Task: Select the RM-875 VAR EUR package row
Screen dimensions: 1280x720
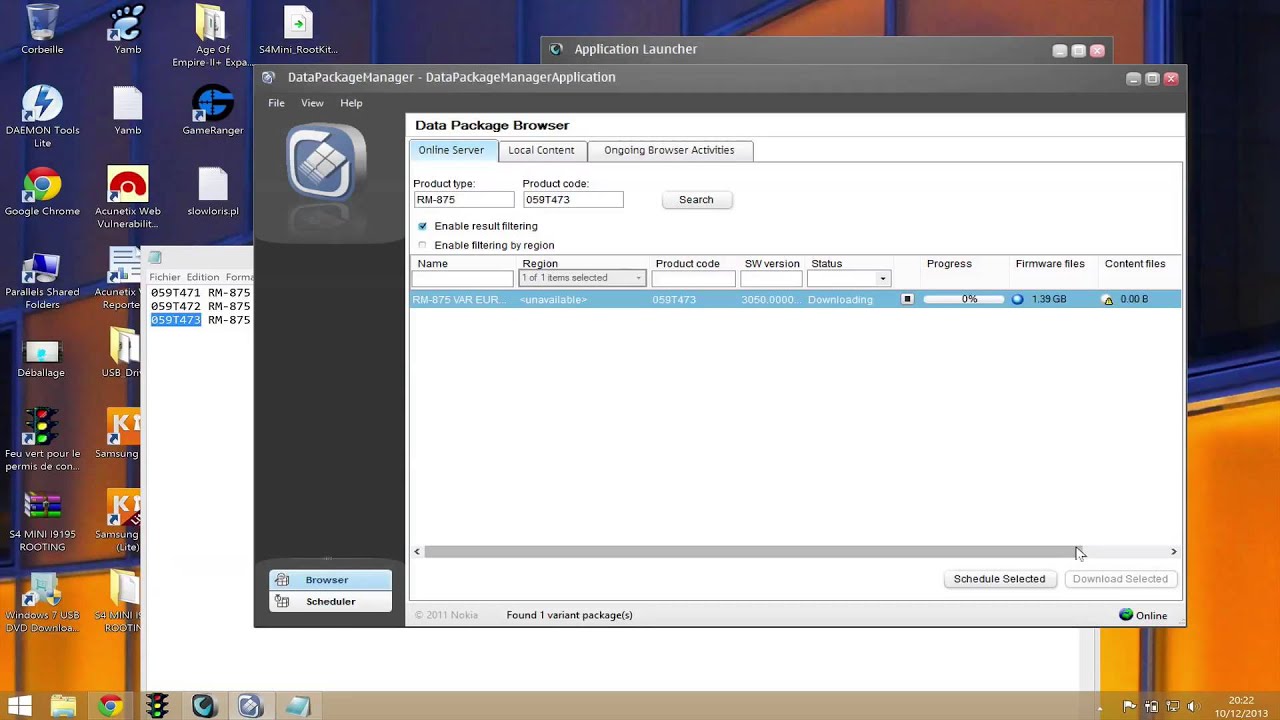Action: pos(795,299)
